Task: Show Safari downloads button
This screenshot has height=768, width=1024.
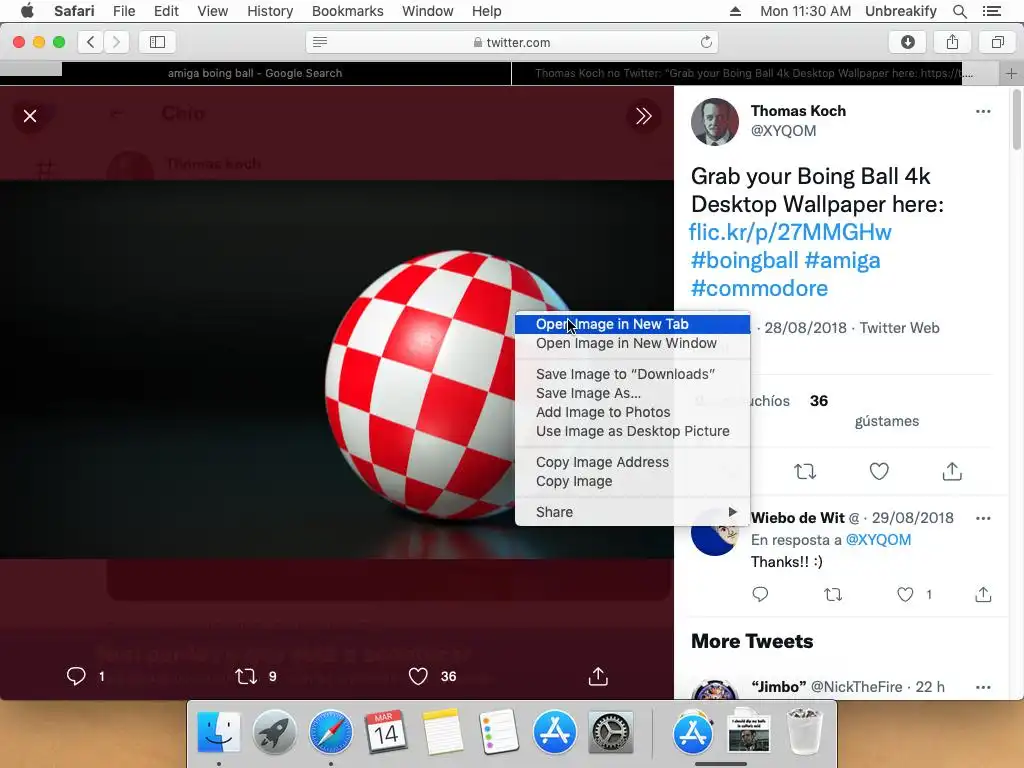Action: [907, 42]
